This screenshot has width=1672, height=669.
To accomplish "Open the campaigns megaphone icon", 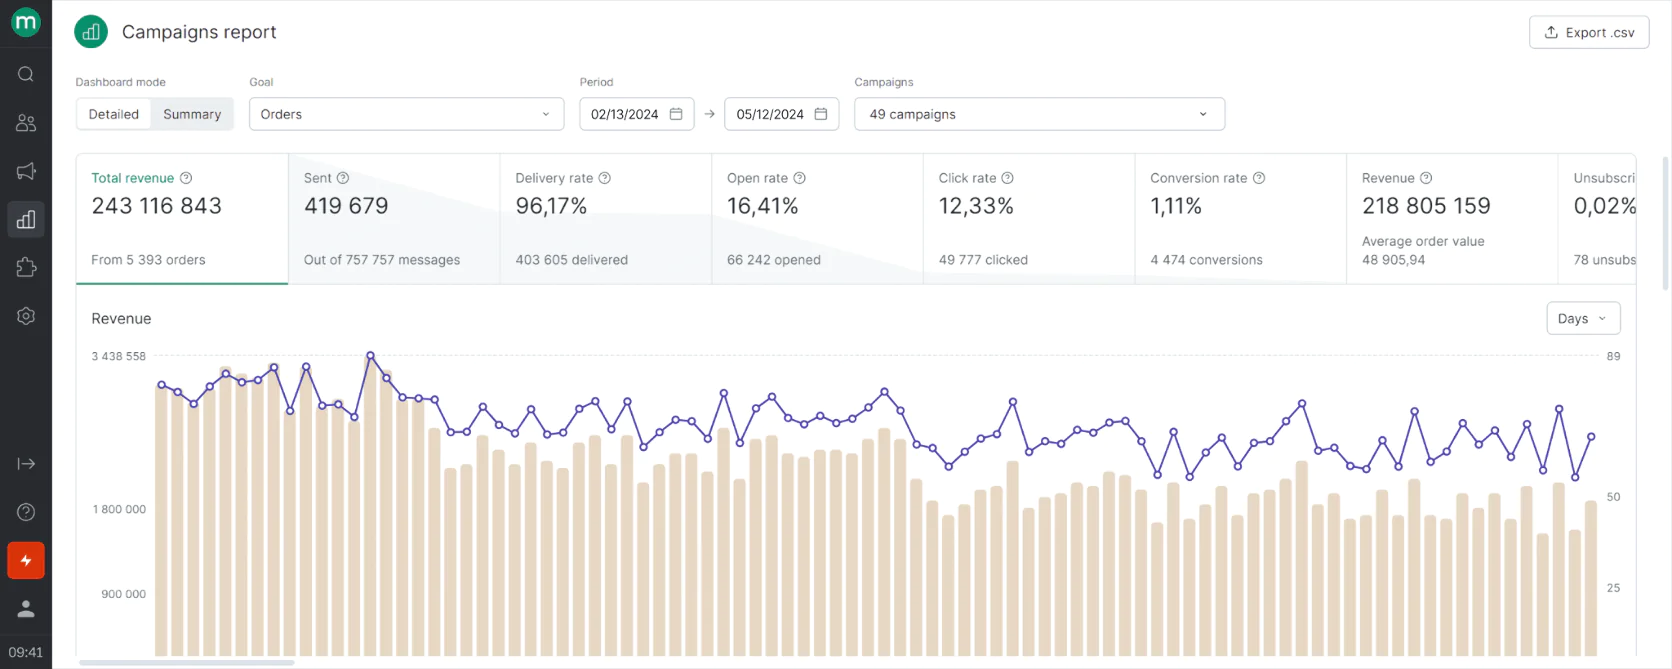I will coord(26,171).
